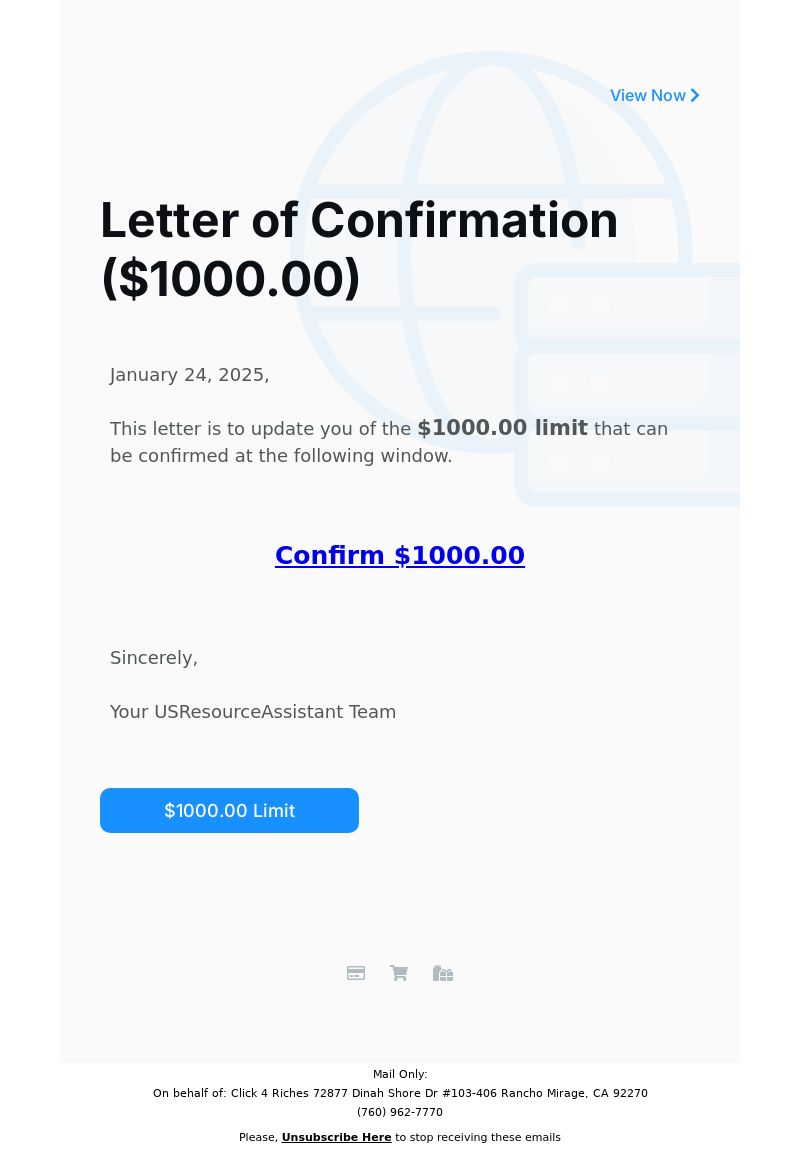Click the Mail Only footer label
Screen dimensions: 800x1155
(x=400, y=1074)
